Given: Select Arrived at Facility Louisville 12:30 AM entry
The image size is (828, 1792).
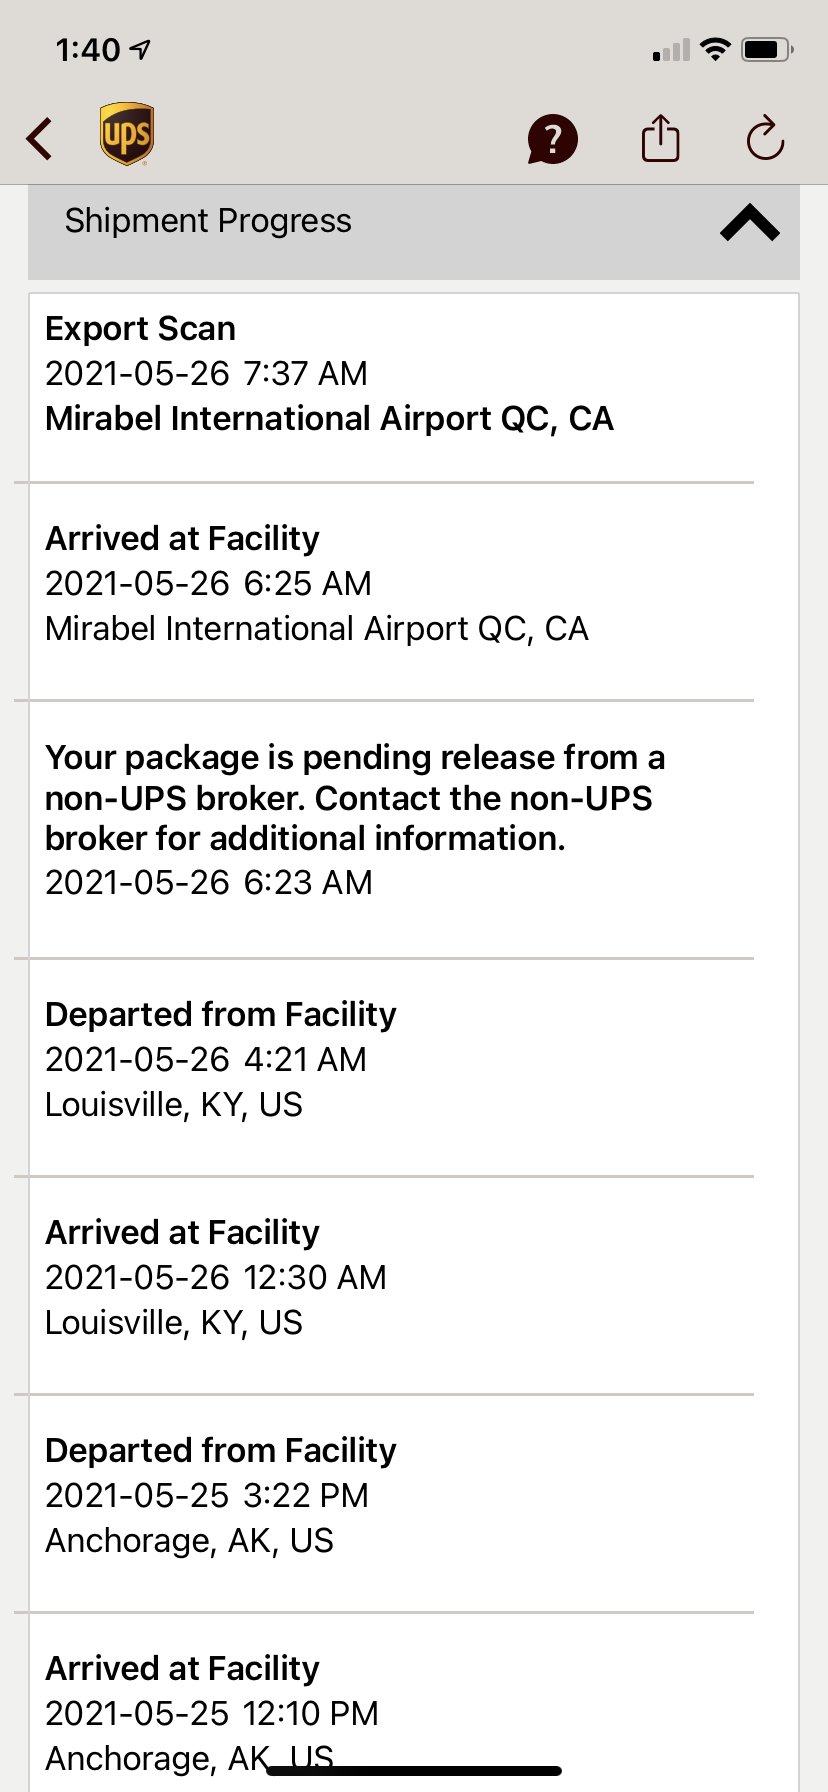Looking at the screenshot, I should (x=391, y=1286).
